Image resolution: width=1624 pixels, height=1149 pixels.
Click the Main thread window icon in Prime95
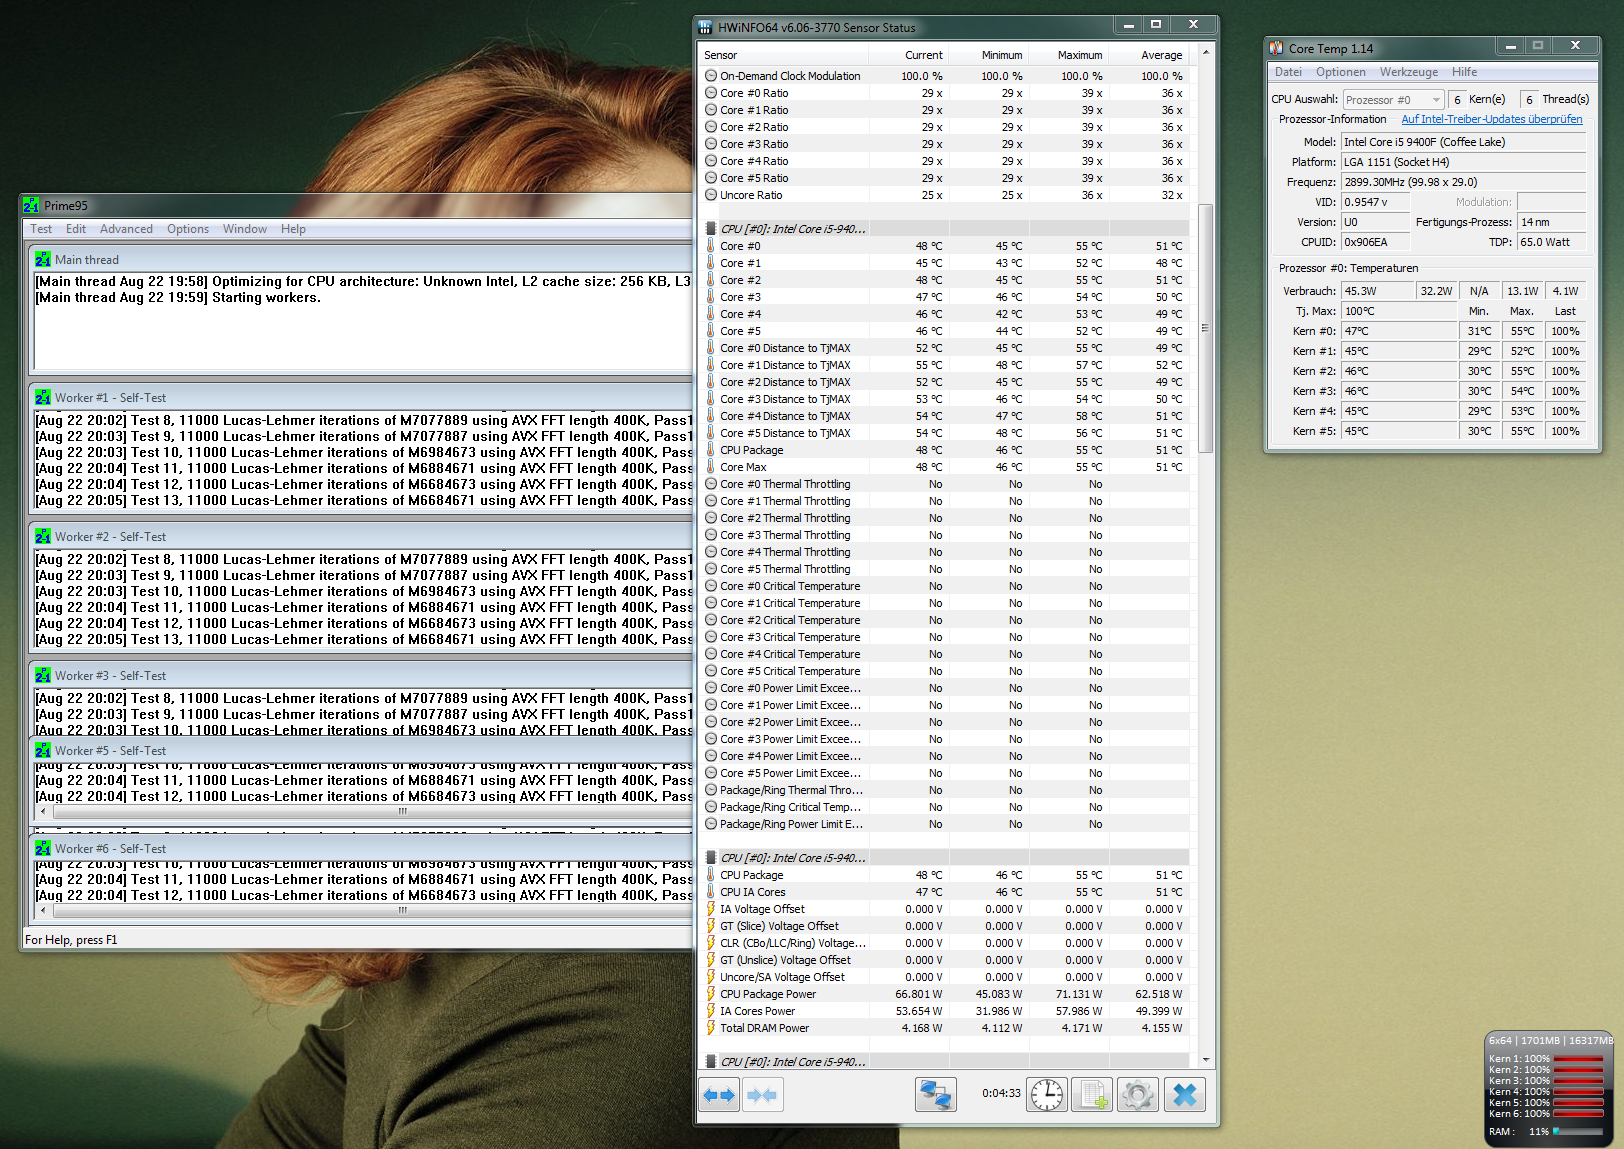coord(43,260)
